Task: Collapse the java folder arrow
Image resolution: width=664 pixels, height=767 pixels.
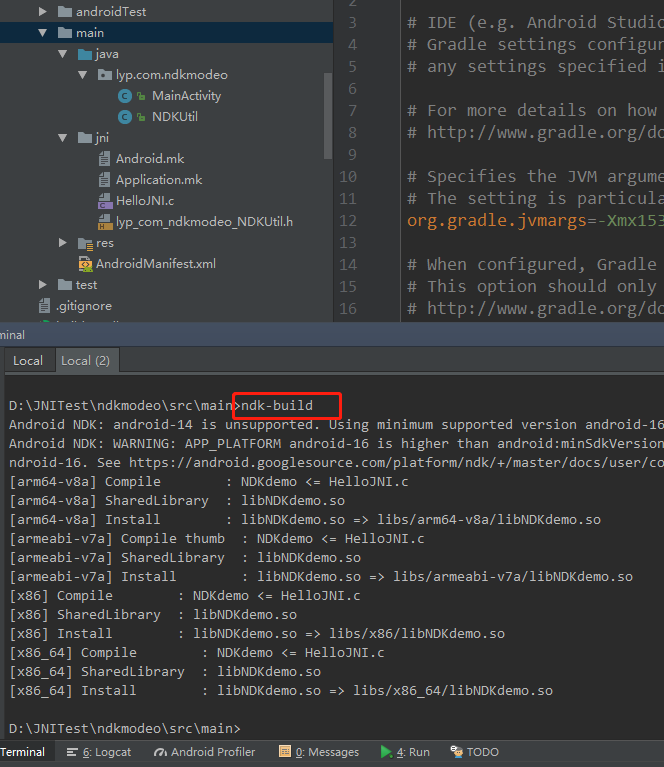Action: 63,54
